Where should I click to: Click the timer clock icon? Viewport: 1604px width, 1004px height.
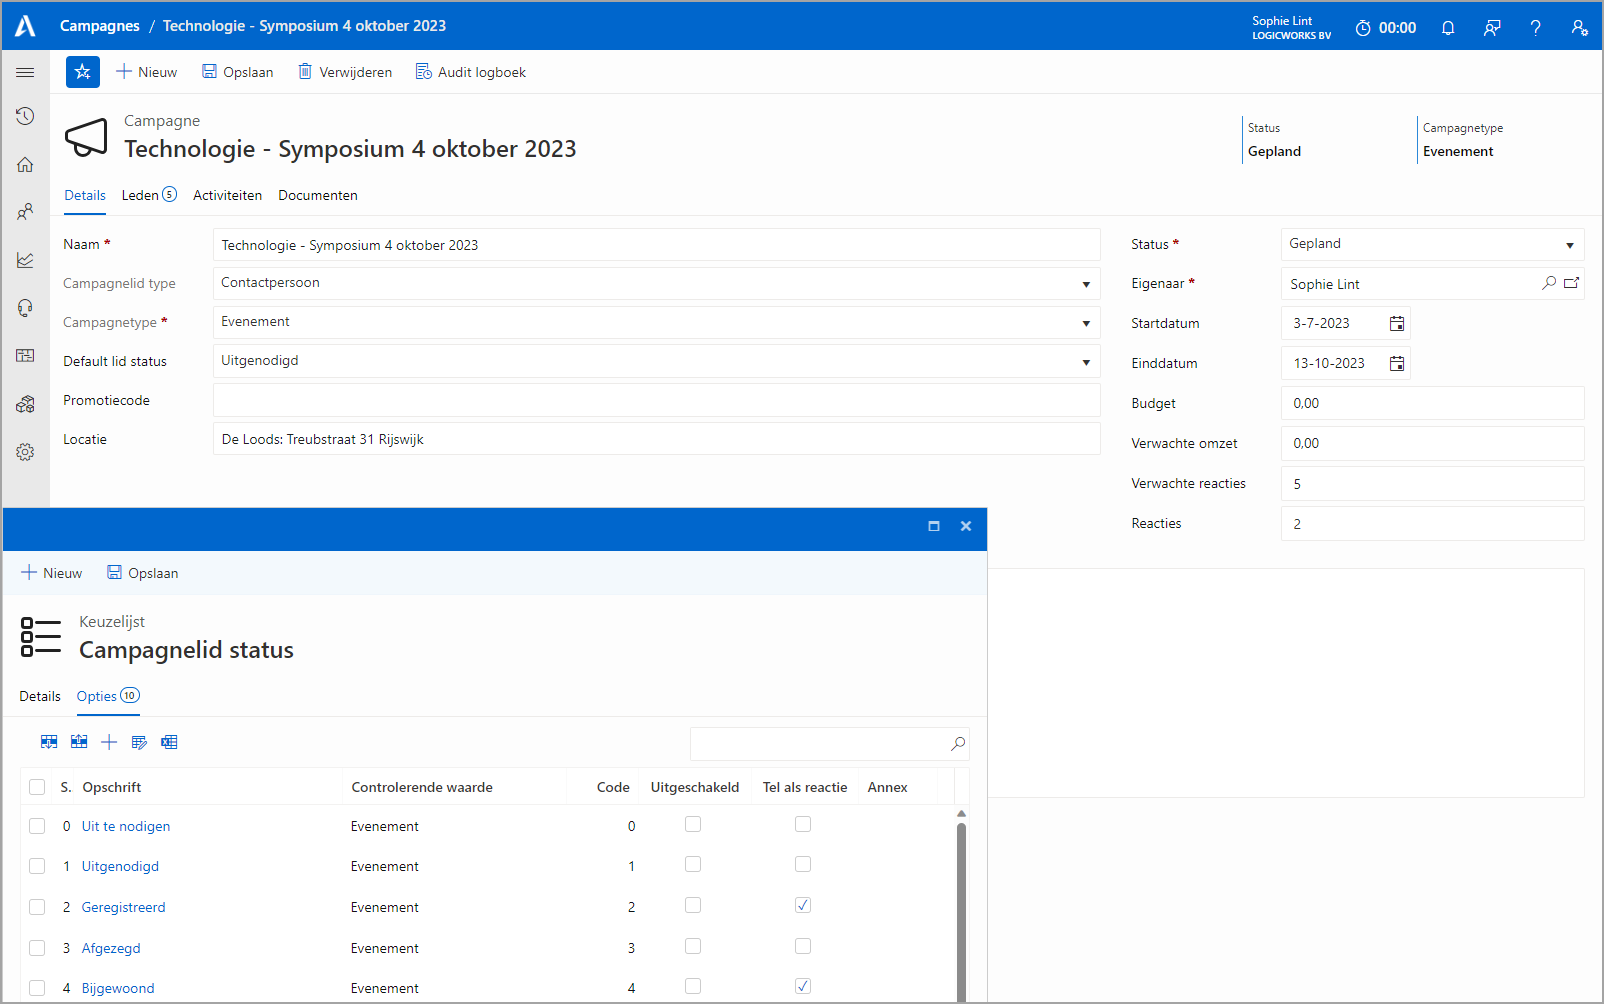tap(1363, 28)
